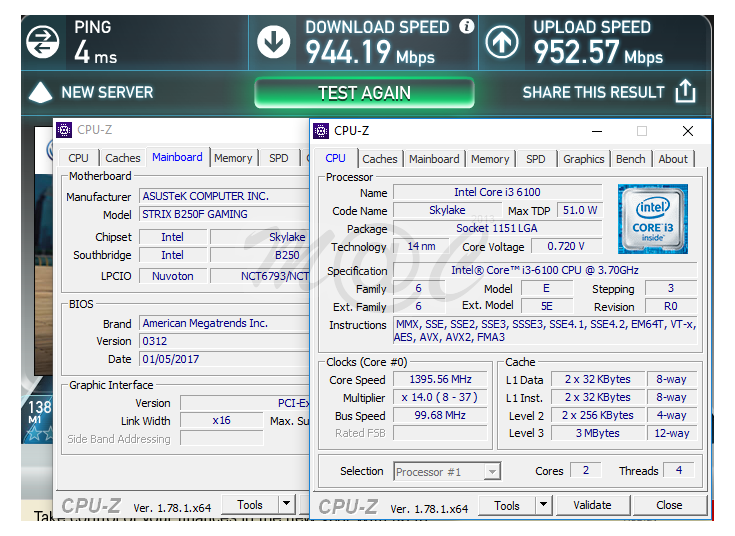
Task: Switch to Graphics tab
Action: point(584,159)
